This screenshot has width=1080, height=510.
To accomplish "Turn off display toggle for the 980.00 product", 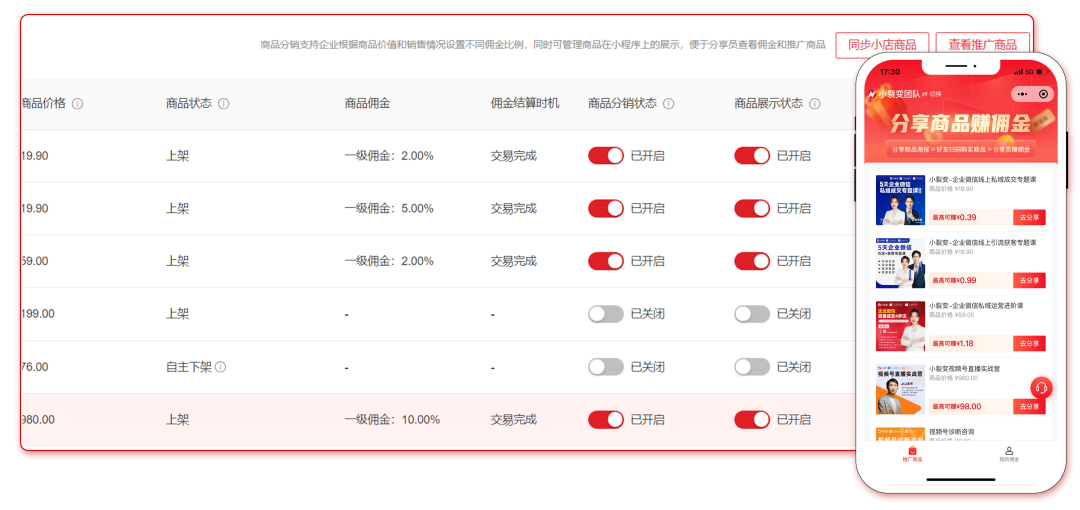I will [x=752, y=420].
